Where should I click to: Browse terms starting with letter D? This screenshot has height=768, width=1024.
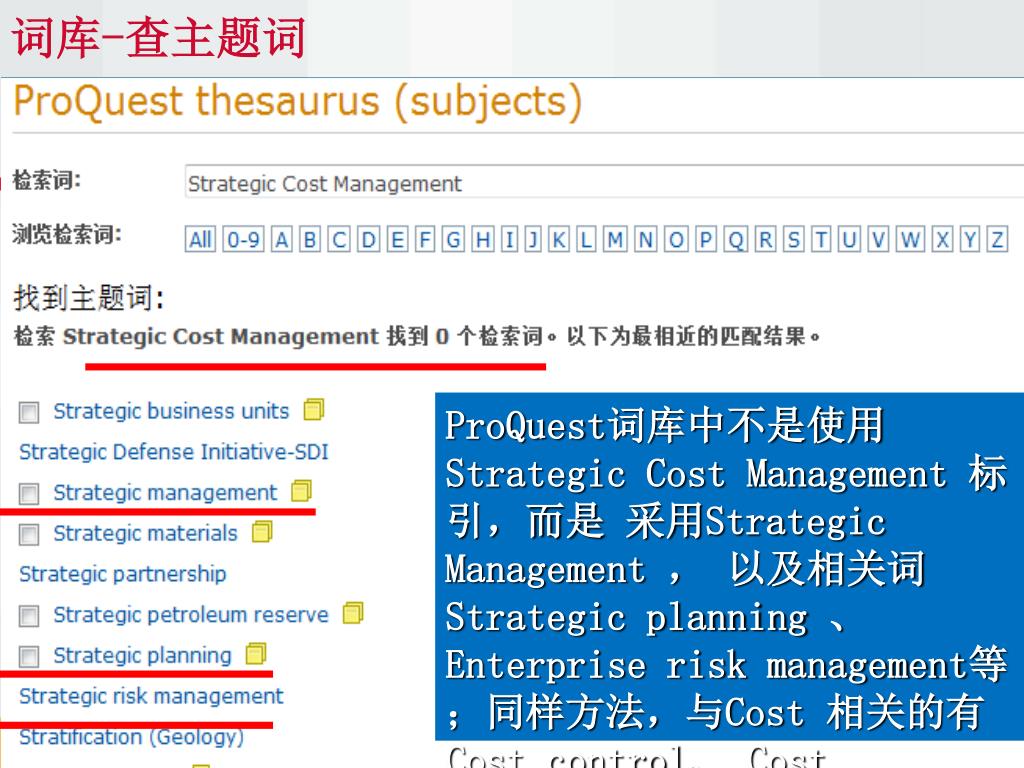point(368,240)
